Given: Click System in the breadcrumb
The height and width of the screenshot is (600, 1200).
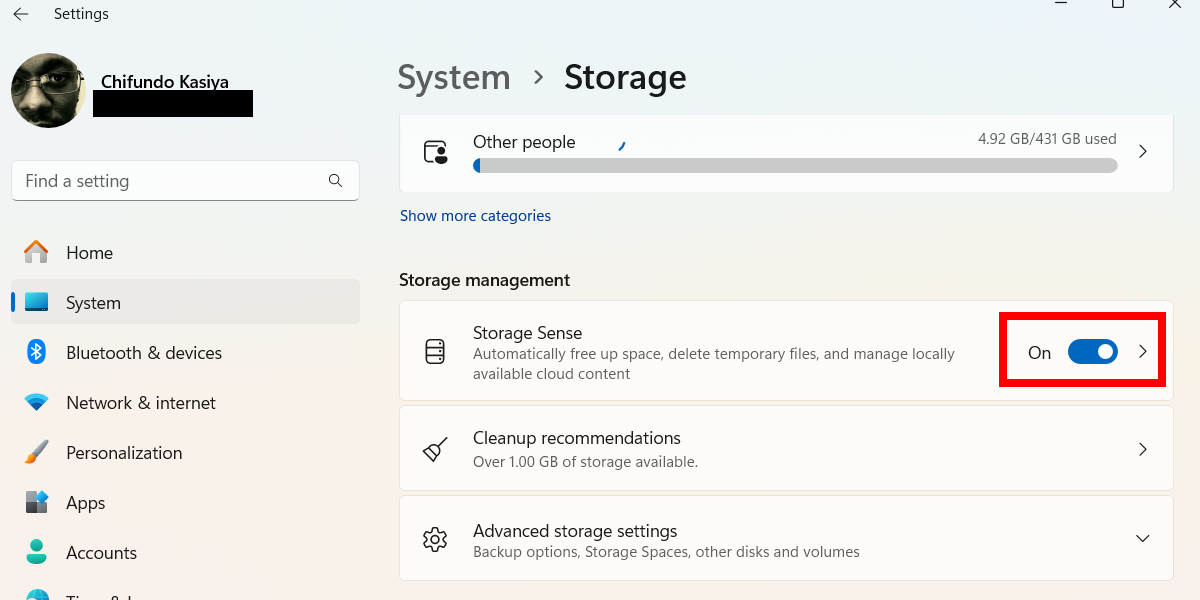Looking at the screenshot, I should click(454, 78).
